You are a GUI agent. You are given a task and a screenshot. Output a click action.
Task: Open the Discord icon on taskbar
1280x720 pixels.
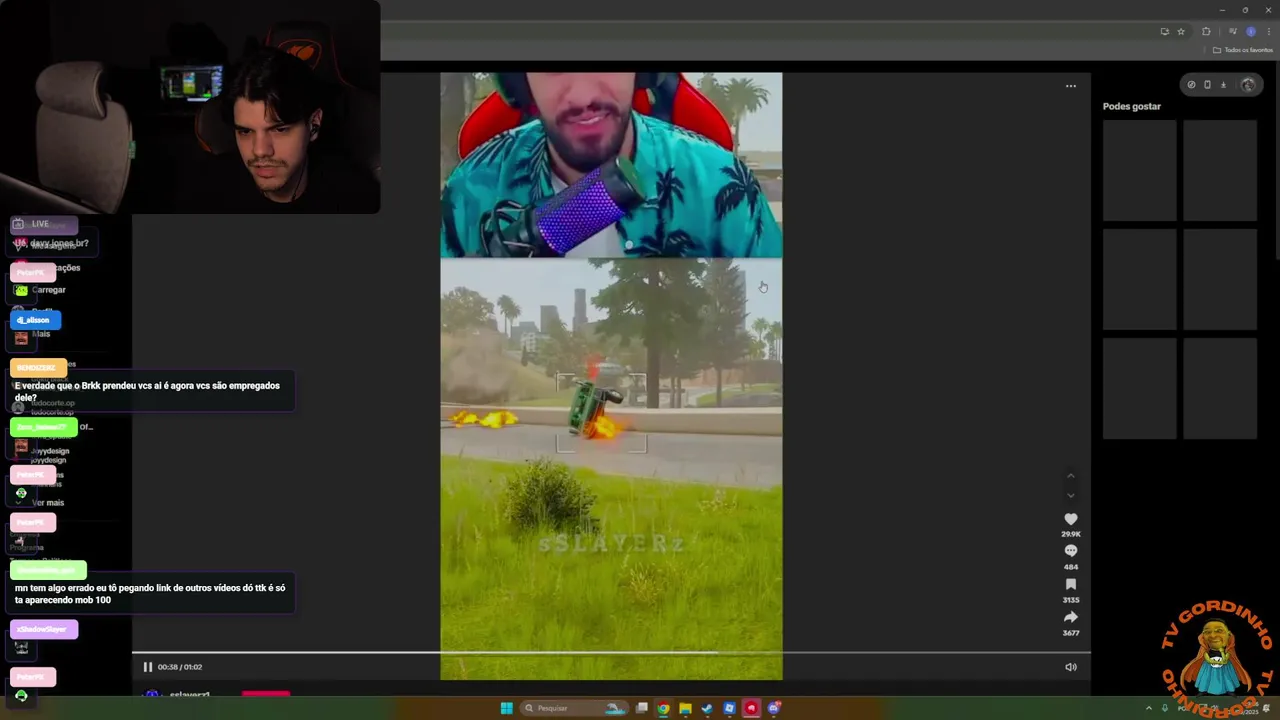pos(773,708)
